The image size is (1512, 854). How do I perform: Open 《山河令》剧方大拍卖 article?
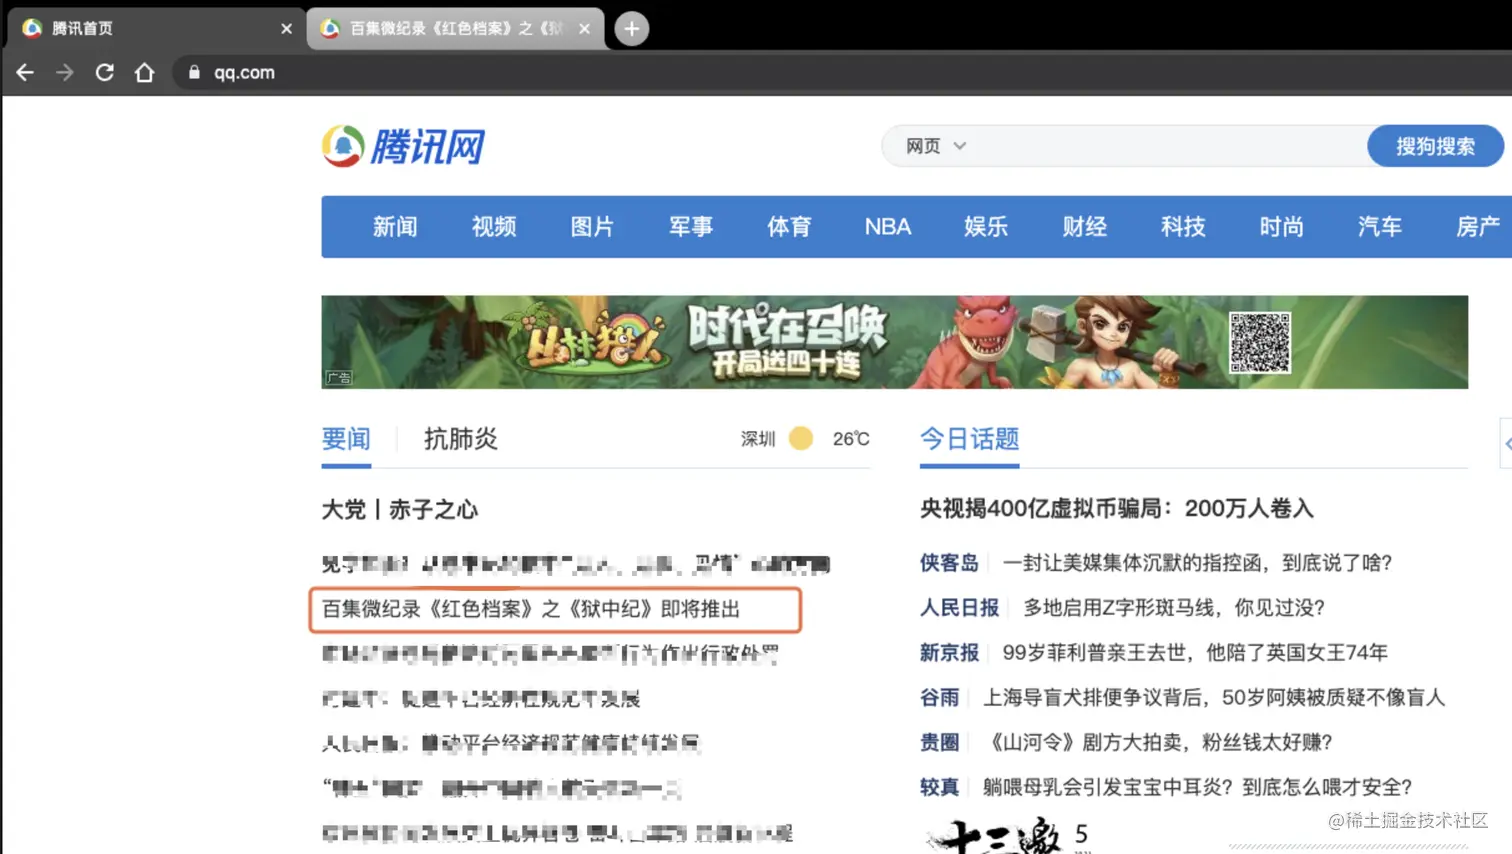point(1158,743)
